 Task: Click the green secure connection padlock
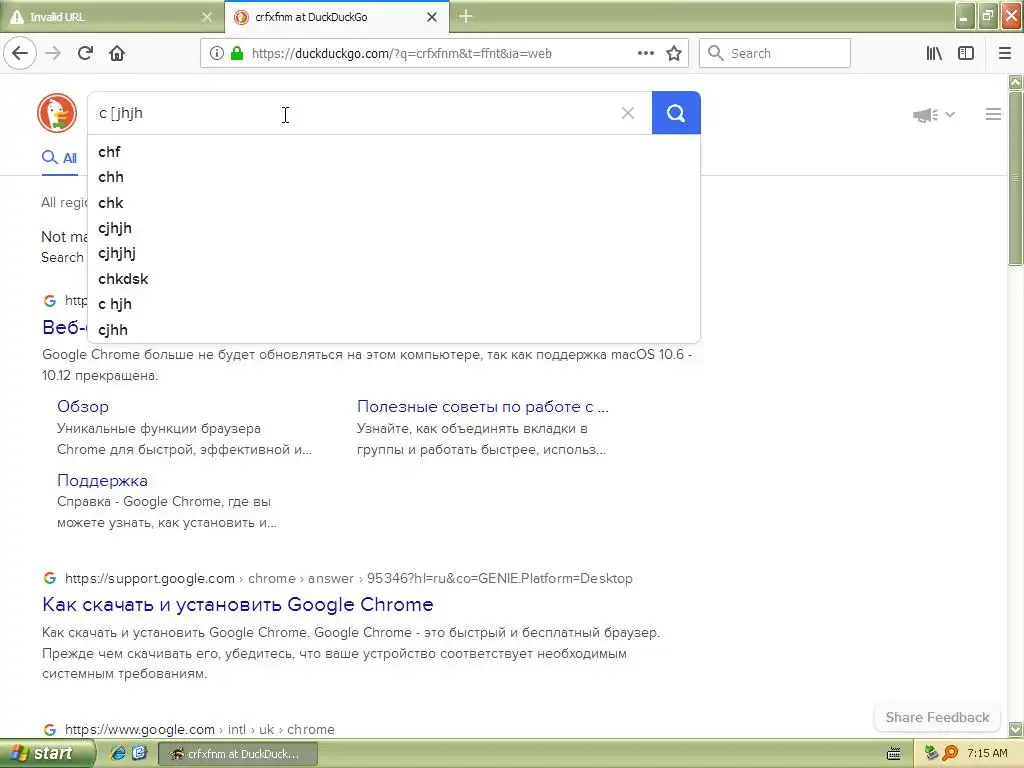pos(236,54)
